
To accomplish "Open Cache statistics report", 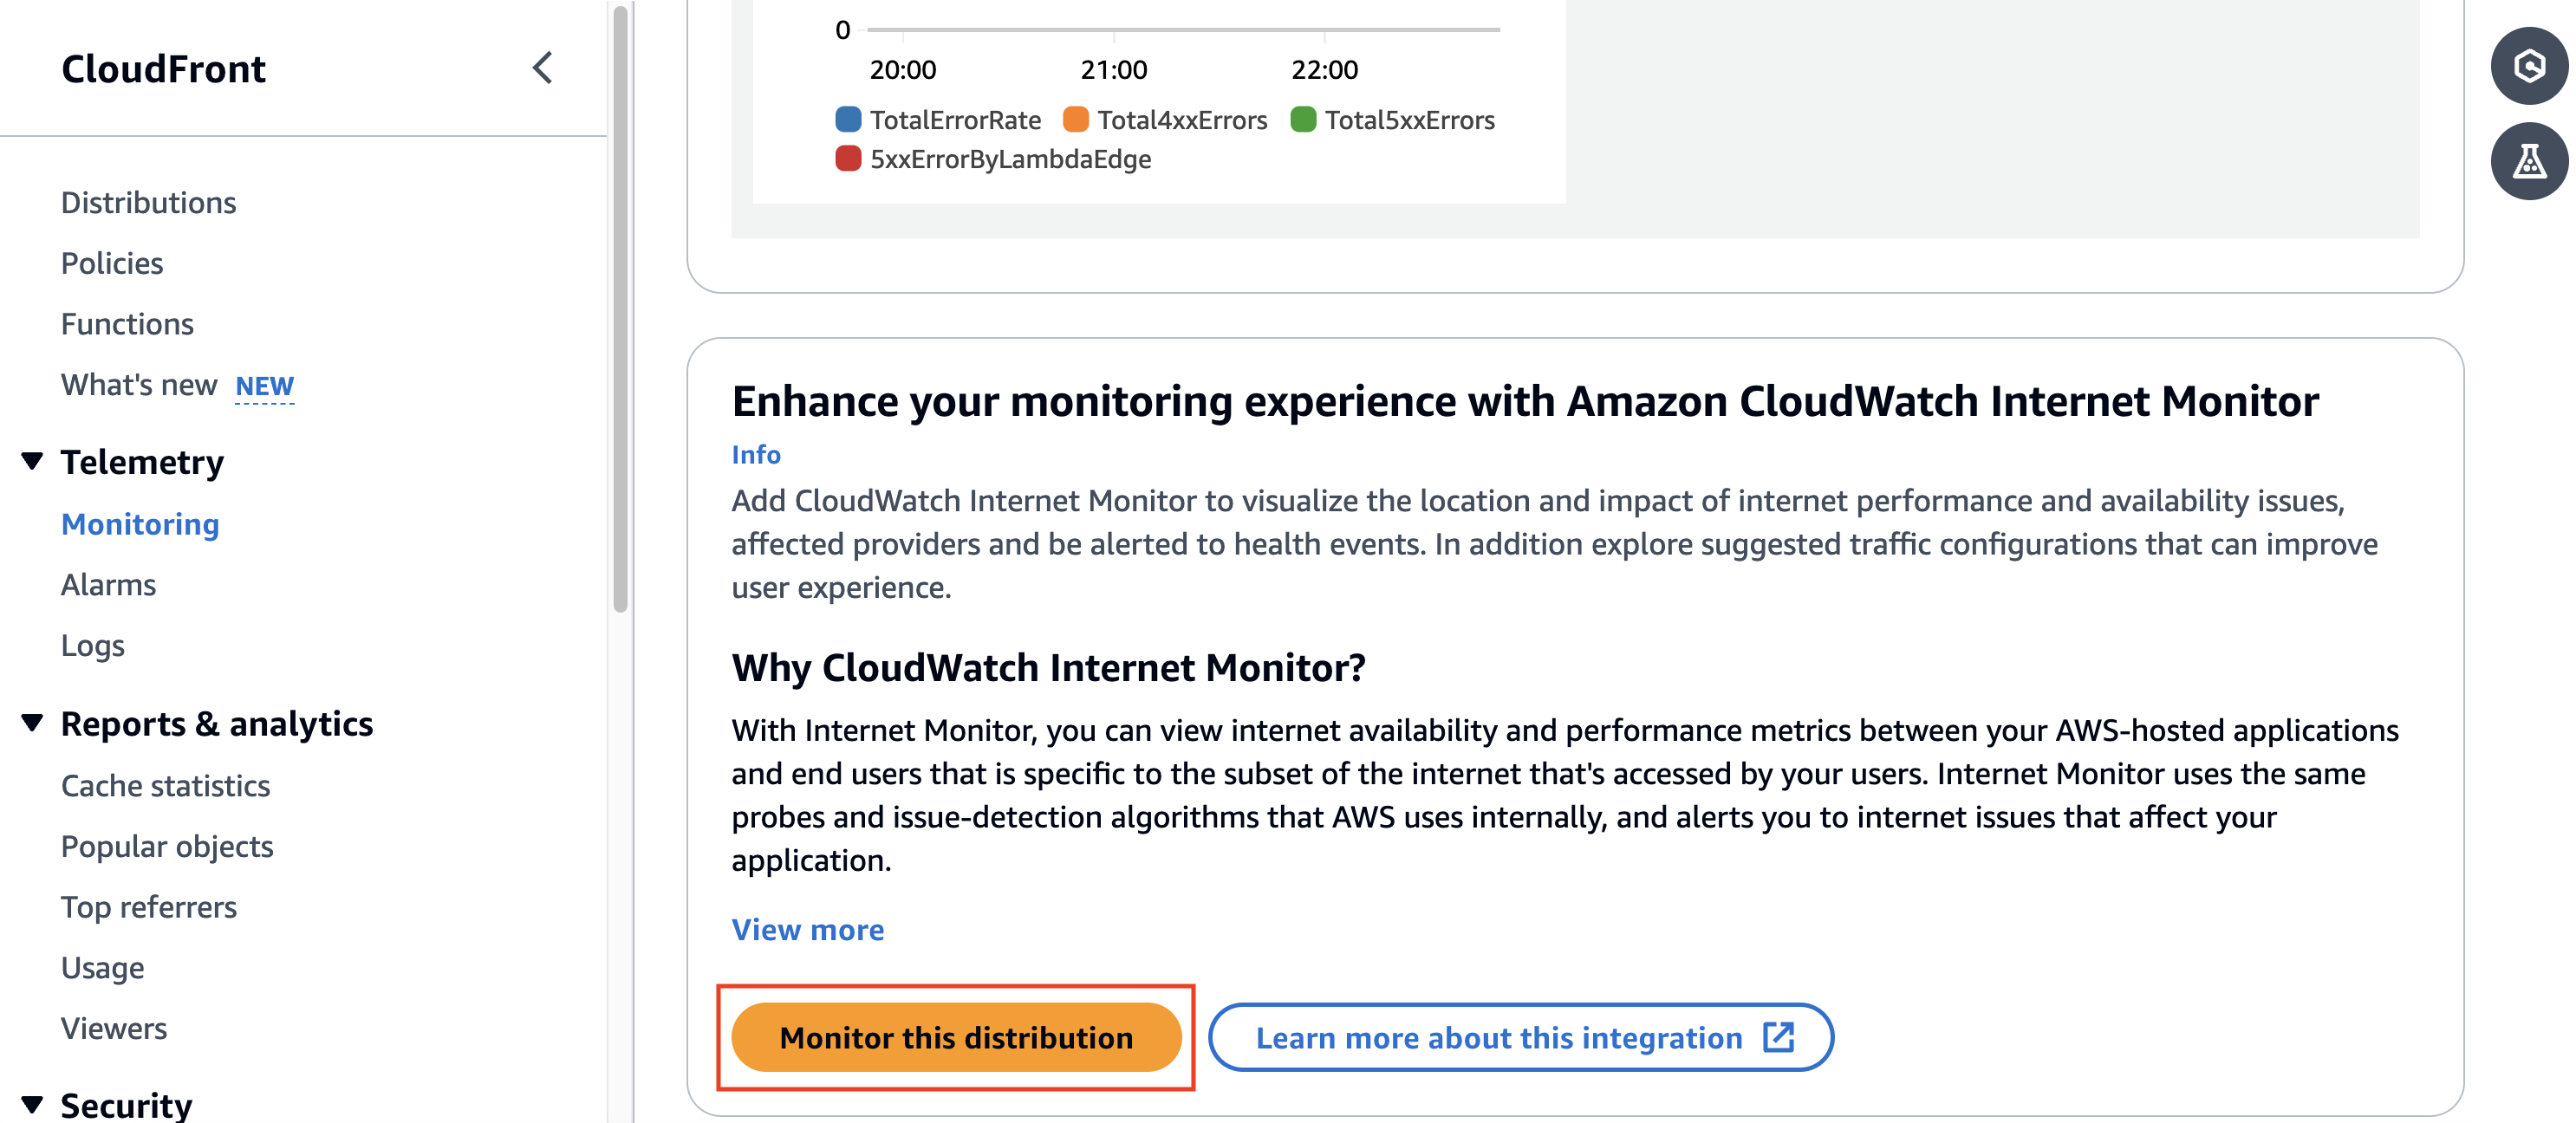I will click(165, 785).
